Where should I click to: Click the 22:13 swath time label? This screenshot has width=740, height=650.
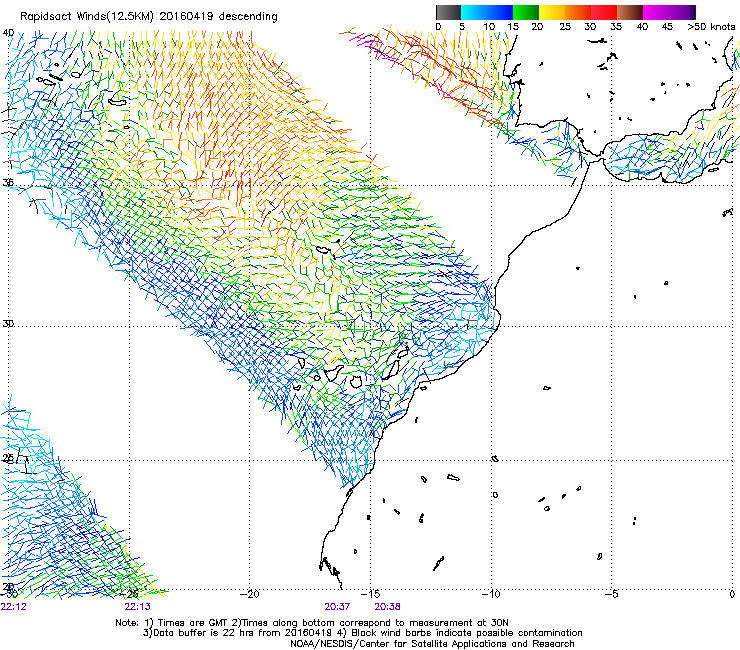(137, 607)
